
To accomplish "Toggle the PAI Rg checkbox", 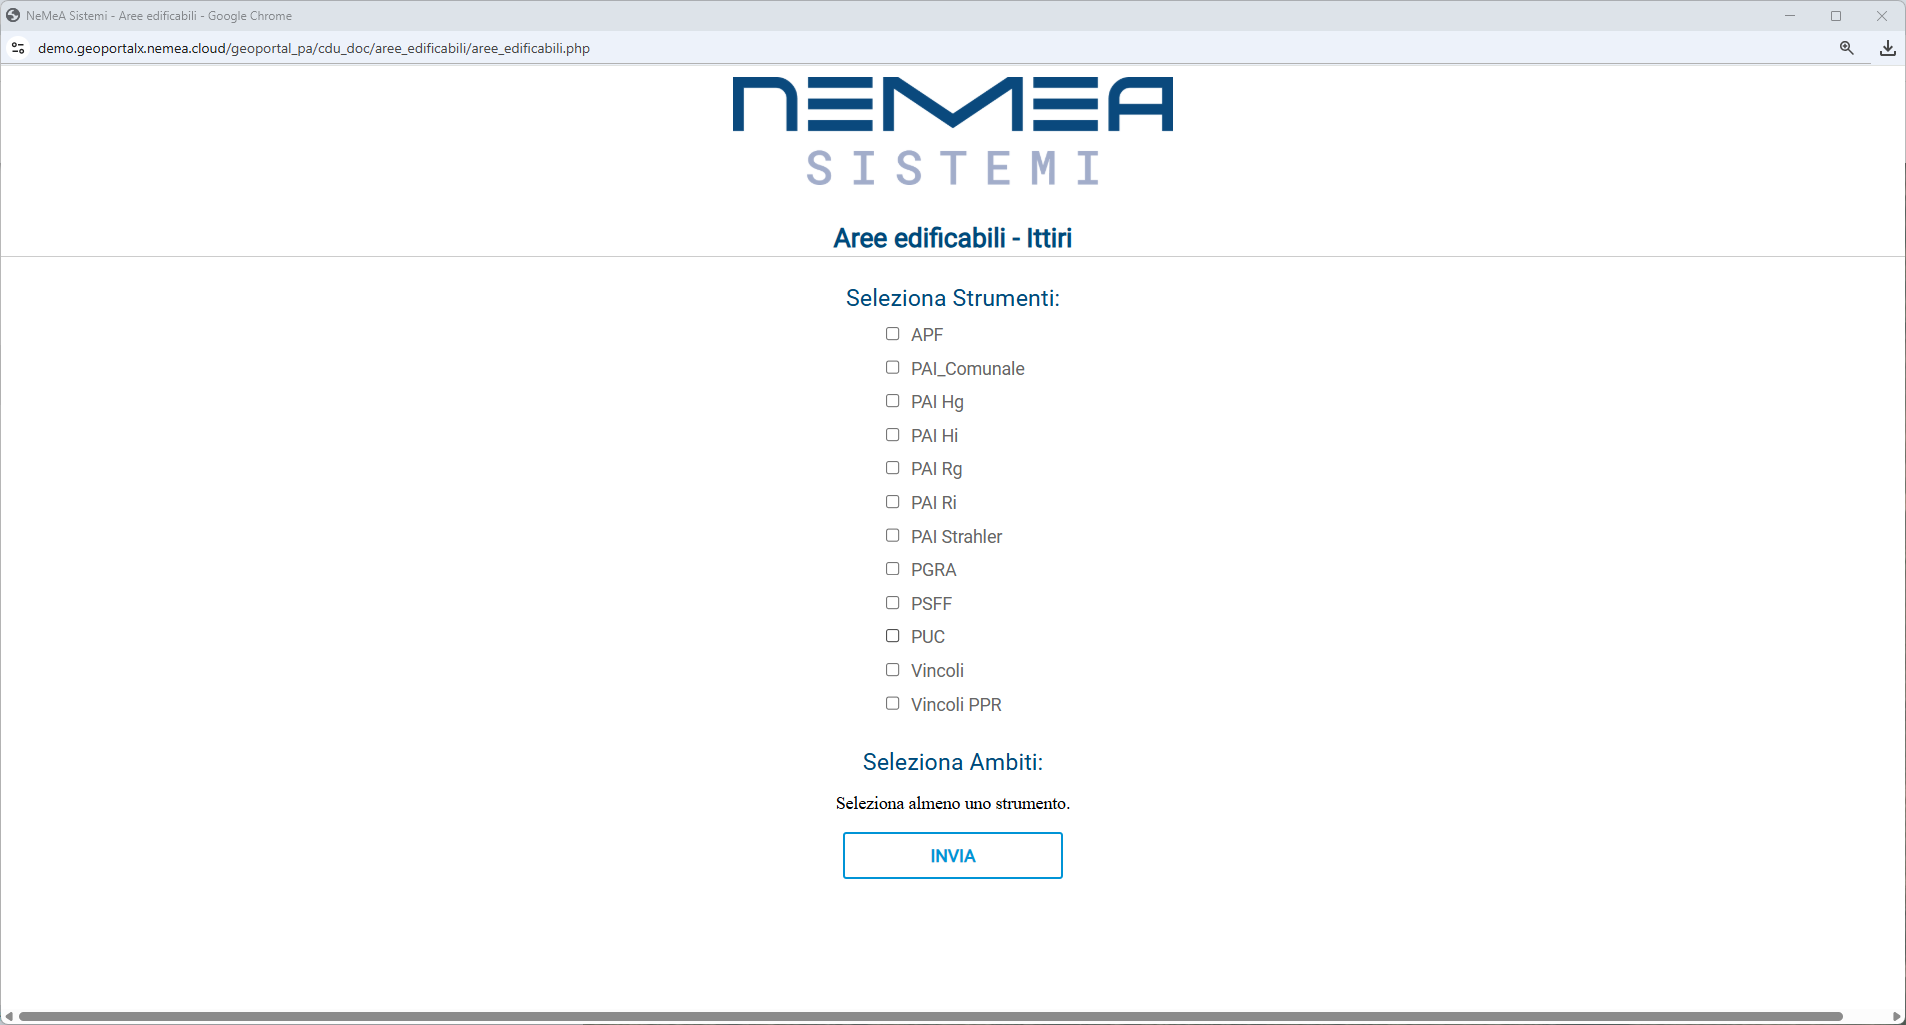I will (x=892, y=468).
